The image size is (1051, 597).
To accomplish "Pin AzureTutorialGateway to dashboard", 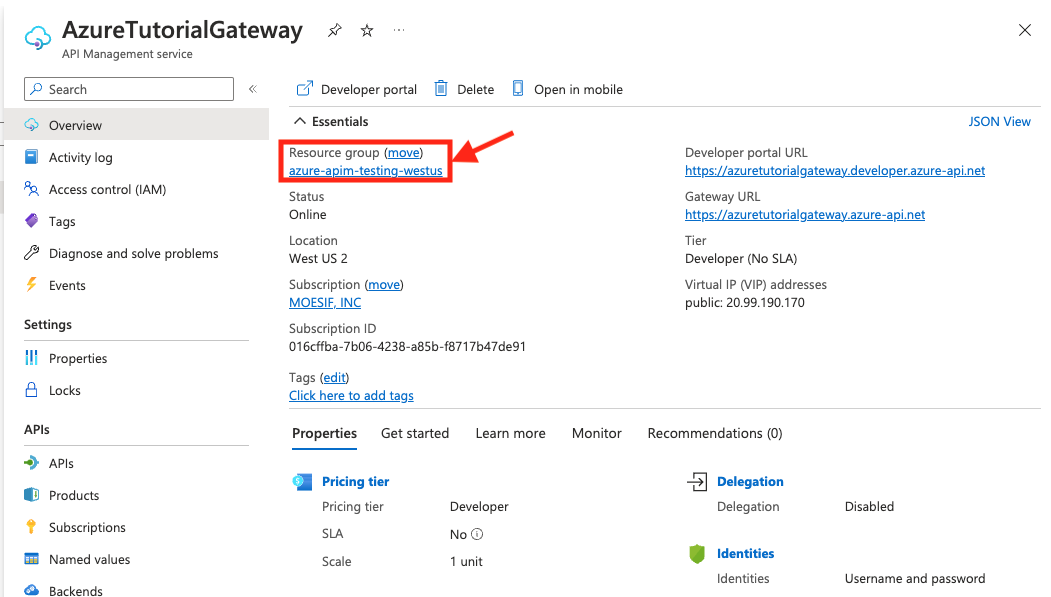I will pyautogui.click(x=334, y=31).
